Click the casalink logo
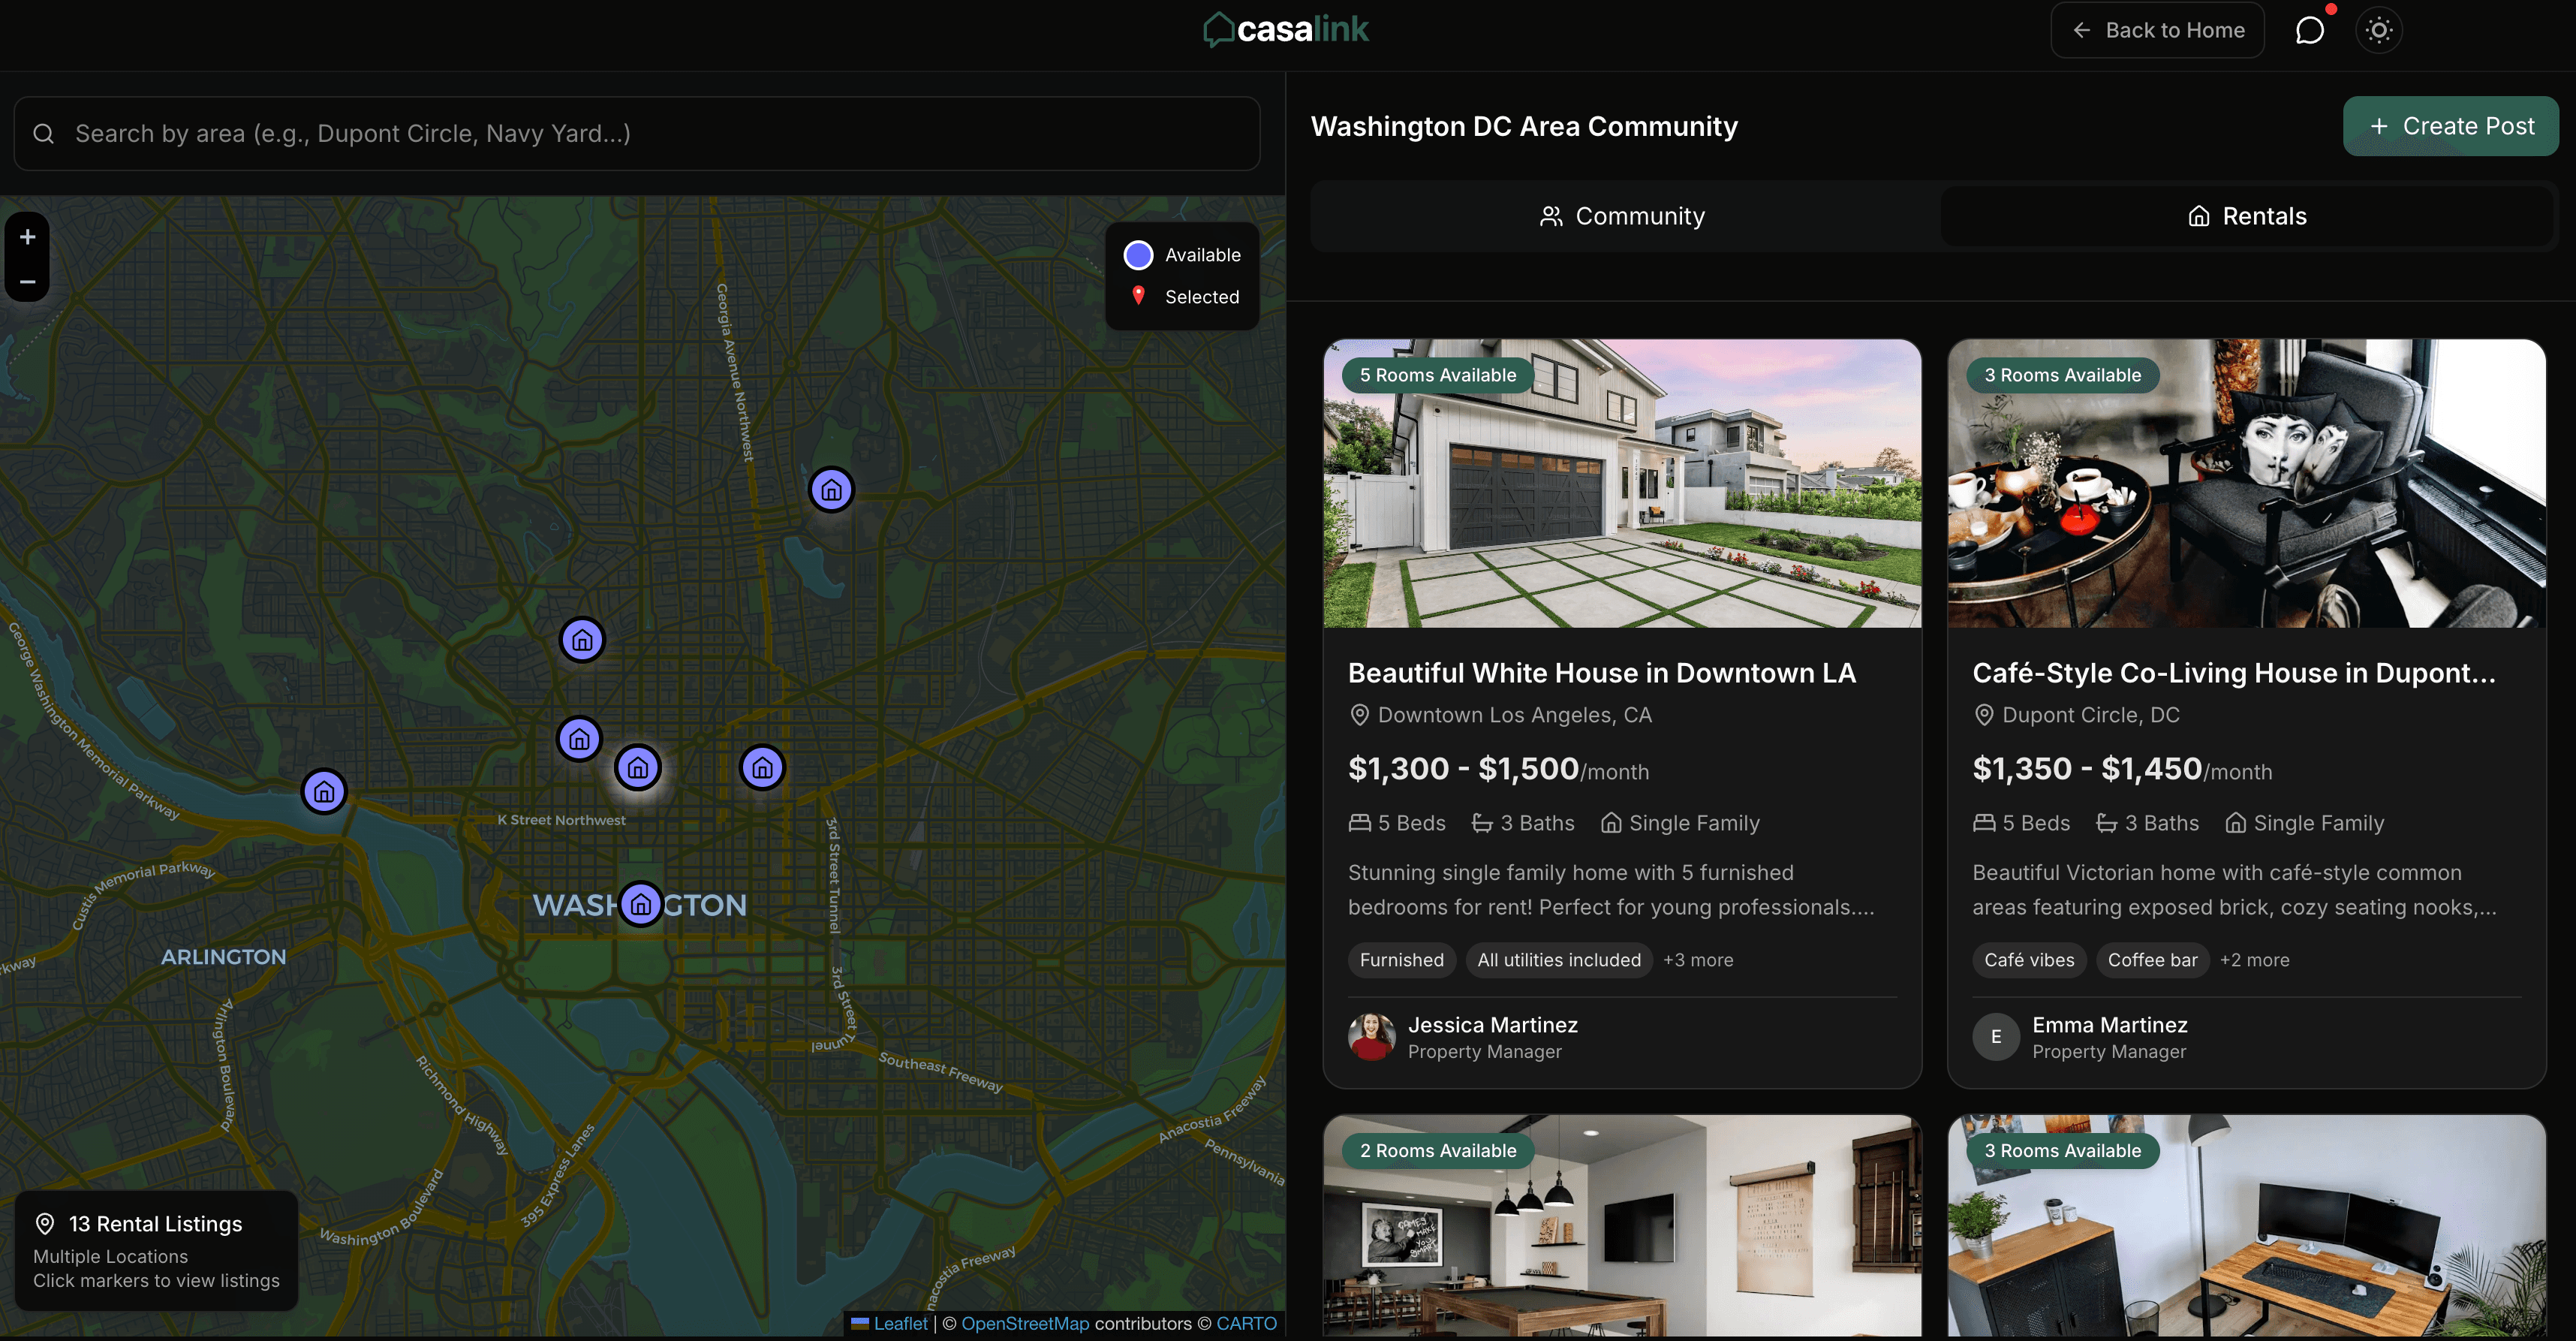The height and width of the screenshot is (1341, 2576). coord(1286,29)
